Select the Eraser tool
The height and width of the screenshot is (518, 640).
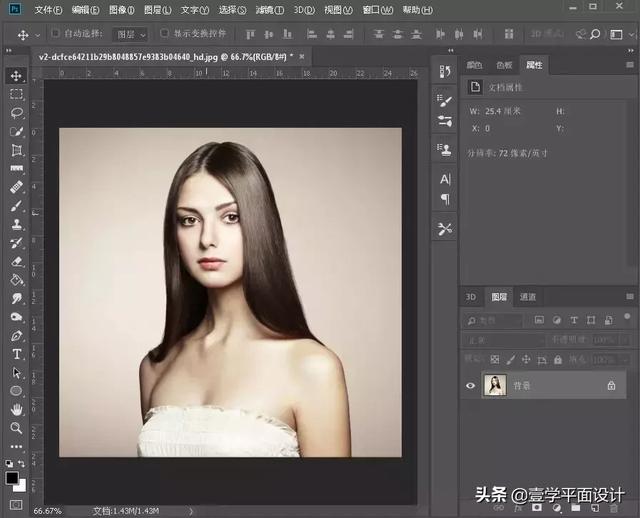pyautogui.click(x=16, y=262)
